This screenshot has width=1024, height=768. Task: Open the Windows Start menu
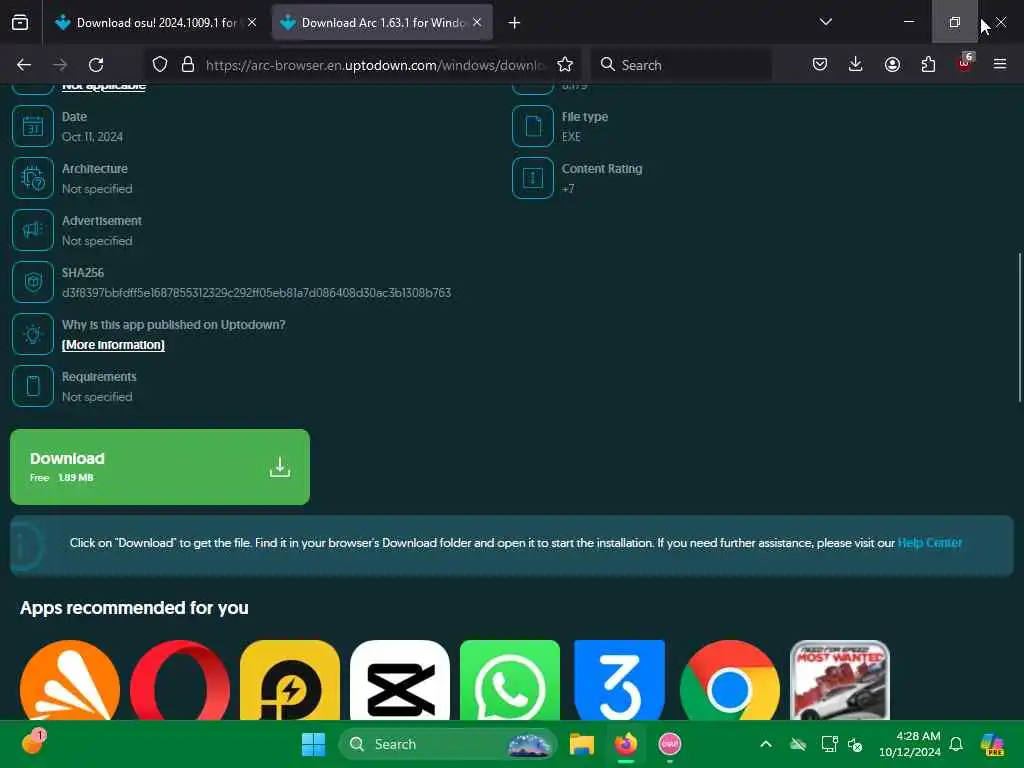313,744
